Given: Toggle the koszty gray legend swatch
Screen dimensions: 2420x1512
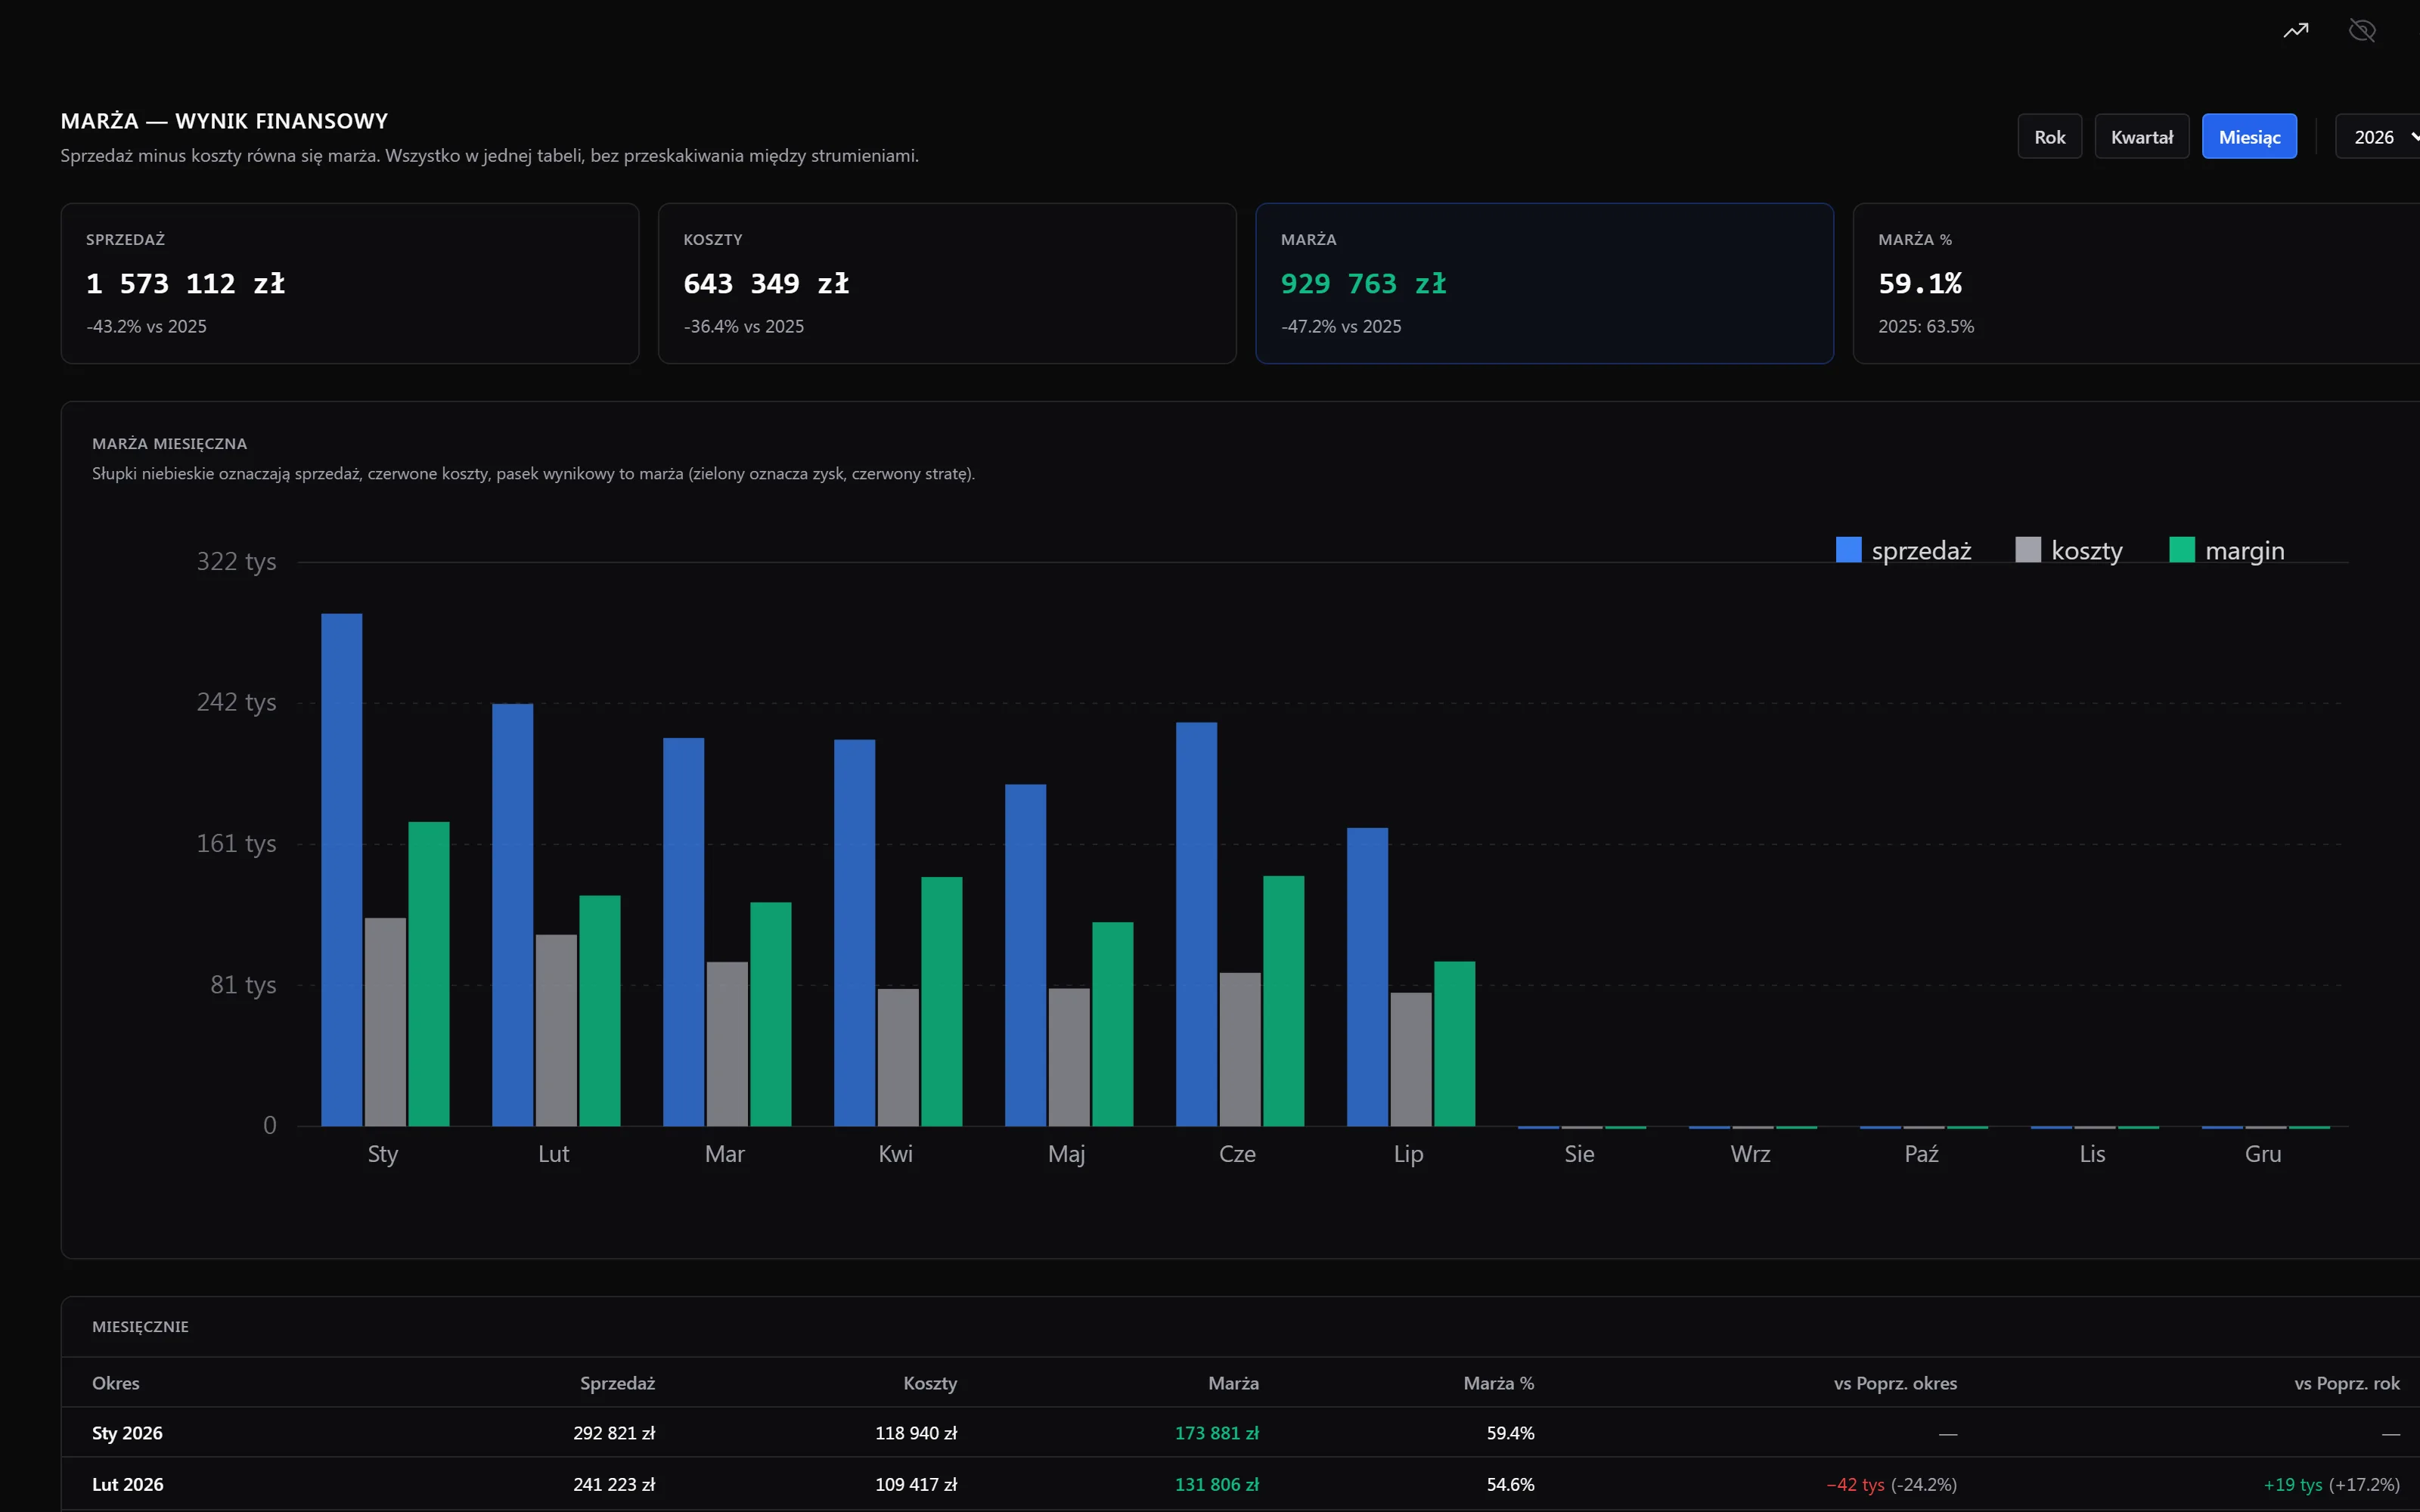Looking at the screenshot, I should tap(2028, 550).
